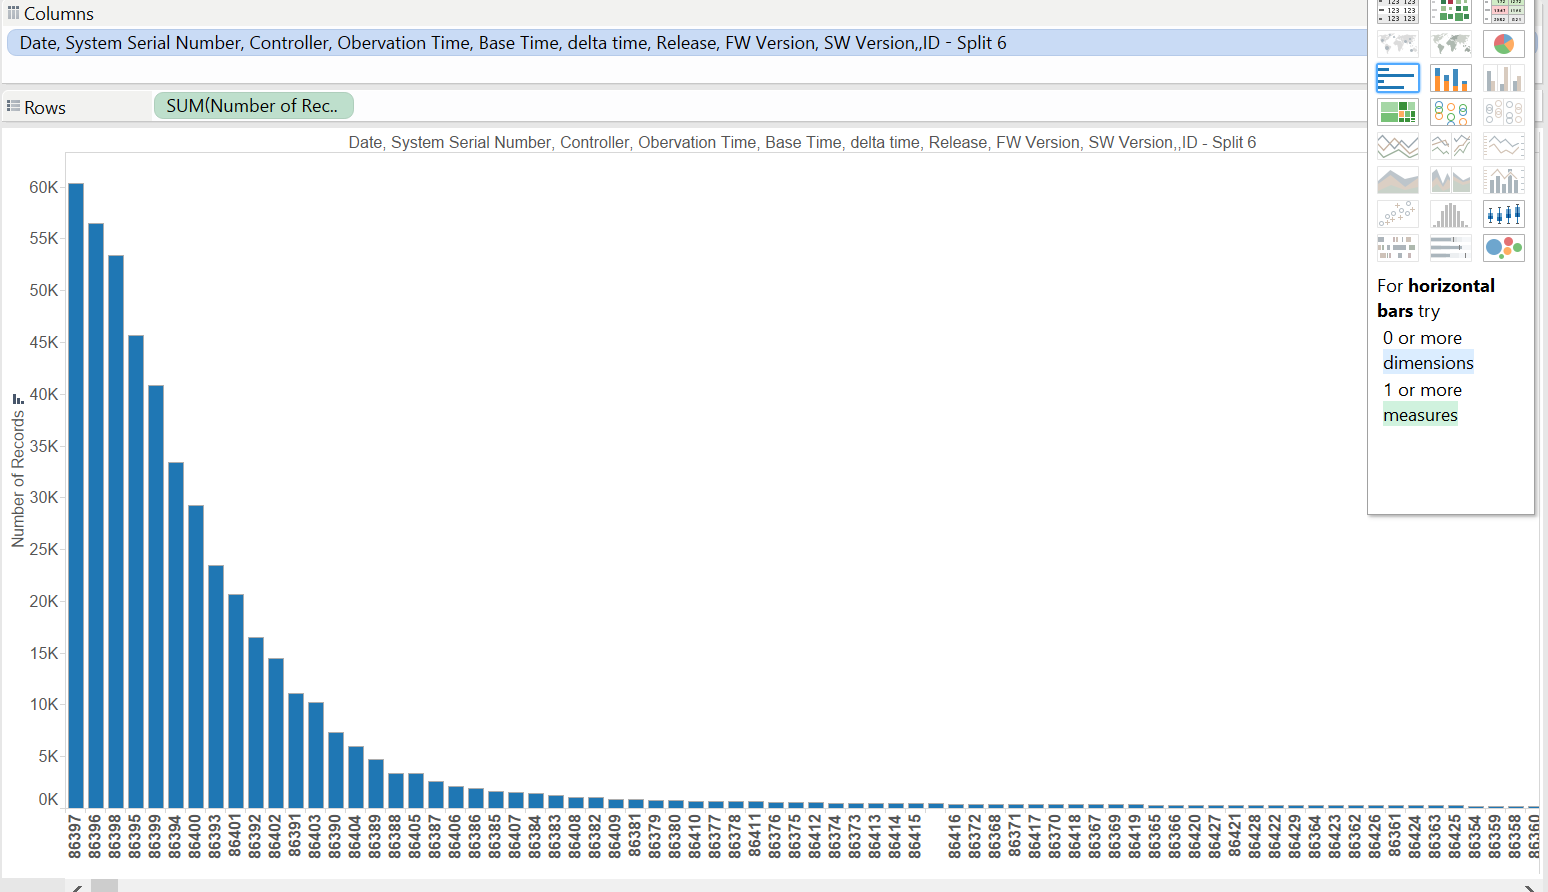This screenshot has width=1548, height=892.
Task: Click the scroll right arrow at bottom
Action: 1529,887
